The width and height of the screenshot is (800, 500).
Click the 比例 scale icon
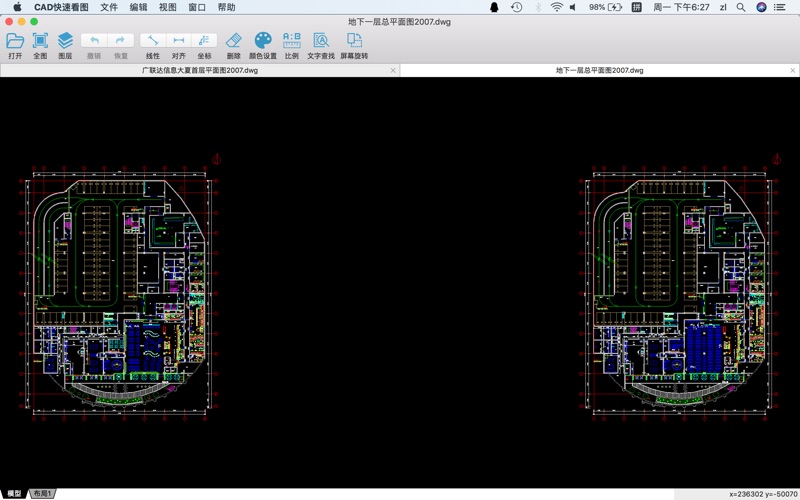[x=292, y=41]
